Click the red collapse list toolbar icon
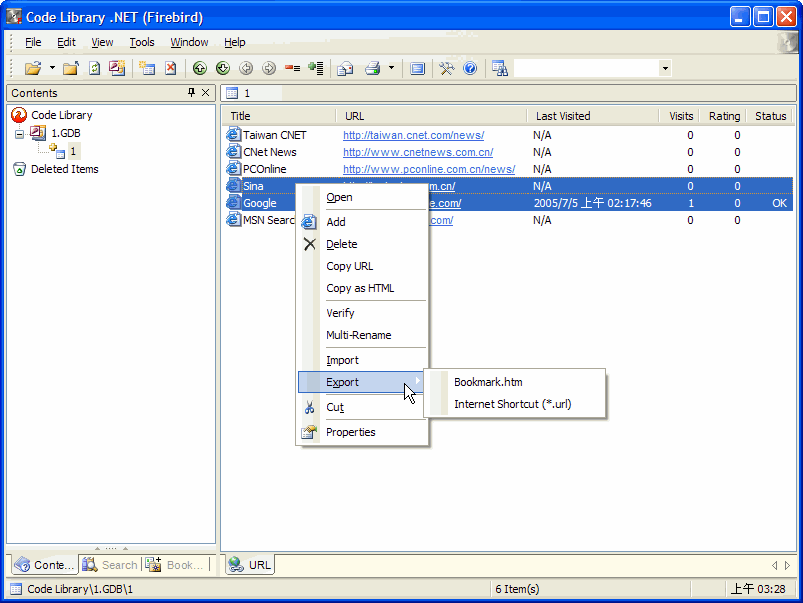803x603 pixels. pos(292,68)
